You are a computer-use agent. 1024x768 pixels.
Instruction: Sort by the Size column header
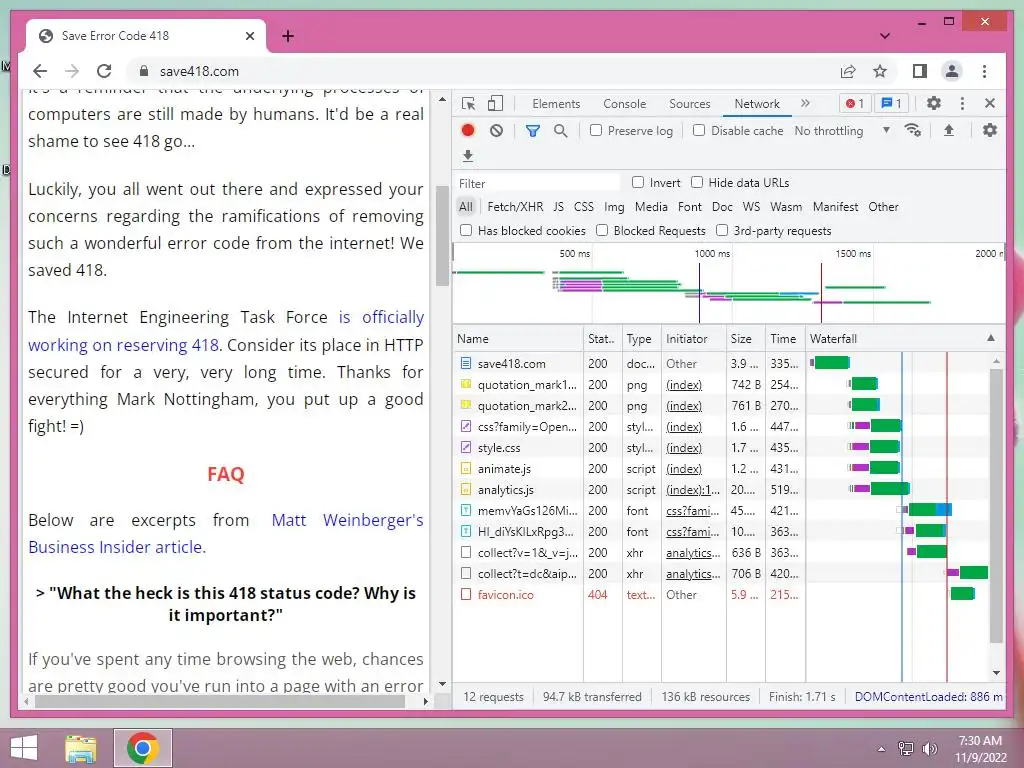tap(746, 338)
